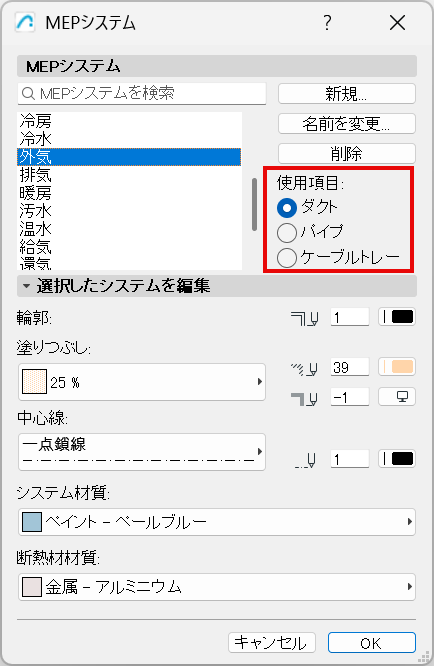Click the aluminium insulation material preview swatch

point(32,587)
